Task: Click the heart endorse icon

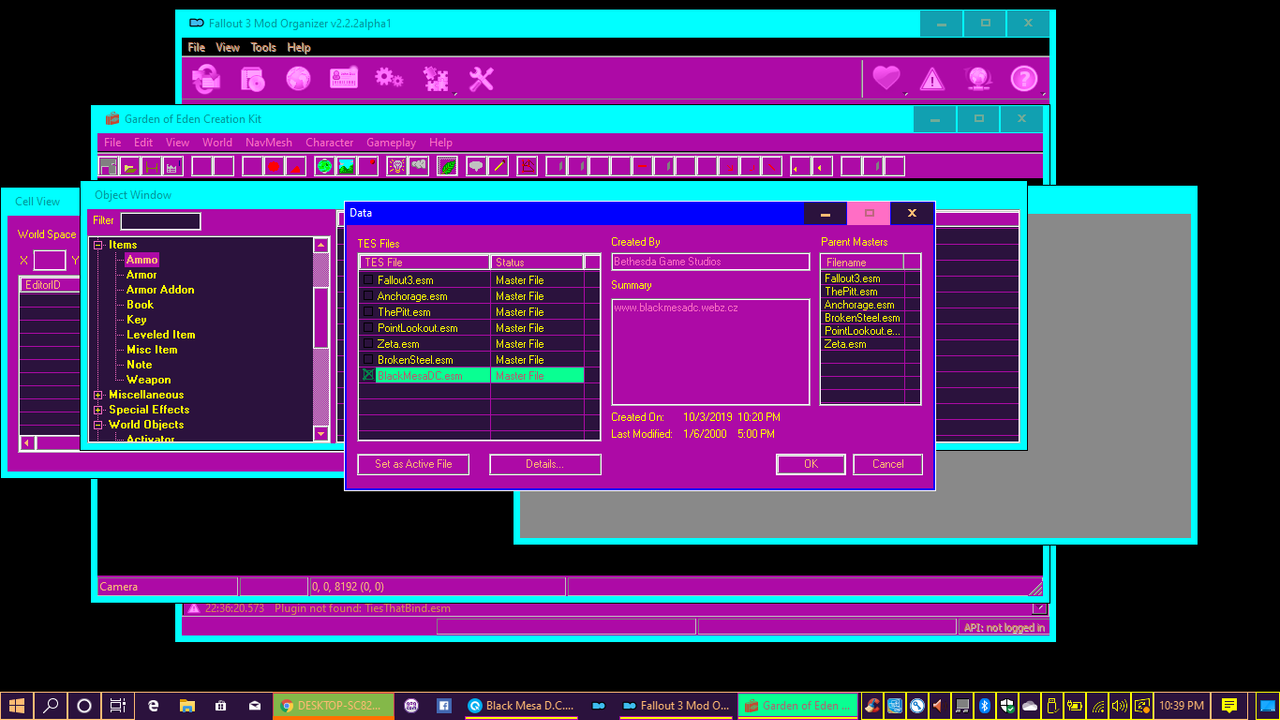Action: [x=886, y=78]
